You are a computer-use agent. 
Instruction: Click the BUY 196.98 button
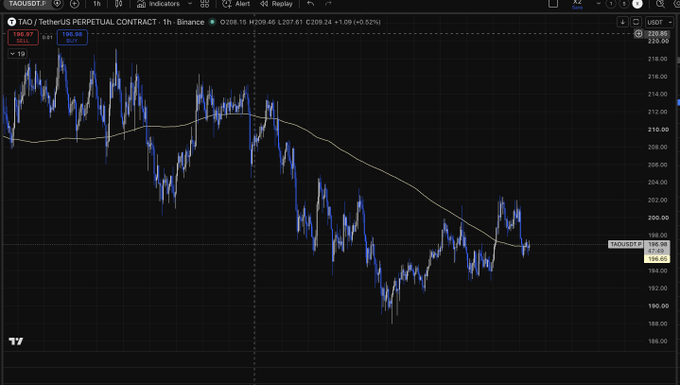coord(72,37)
